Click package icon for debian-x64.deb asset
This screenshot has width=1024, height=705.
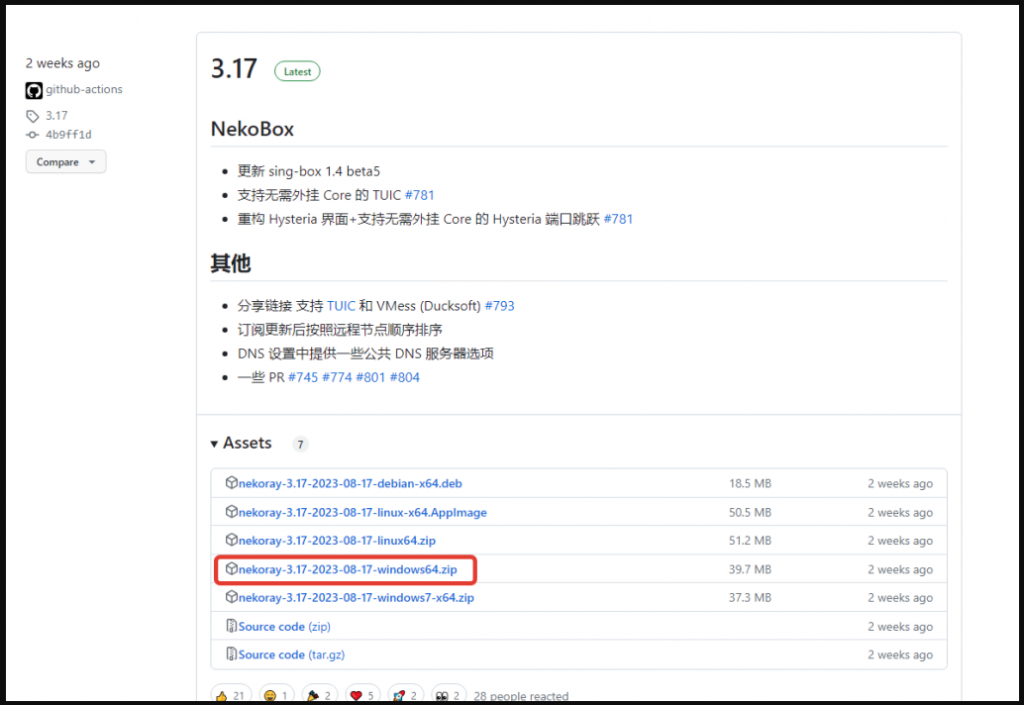point(231,483)
